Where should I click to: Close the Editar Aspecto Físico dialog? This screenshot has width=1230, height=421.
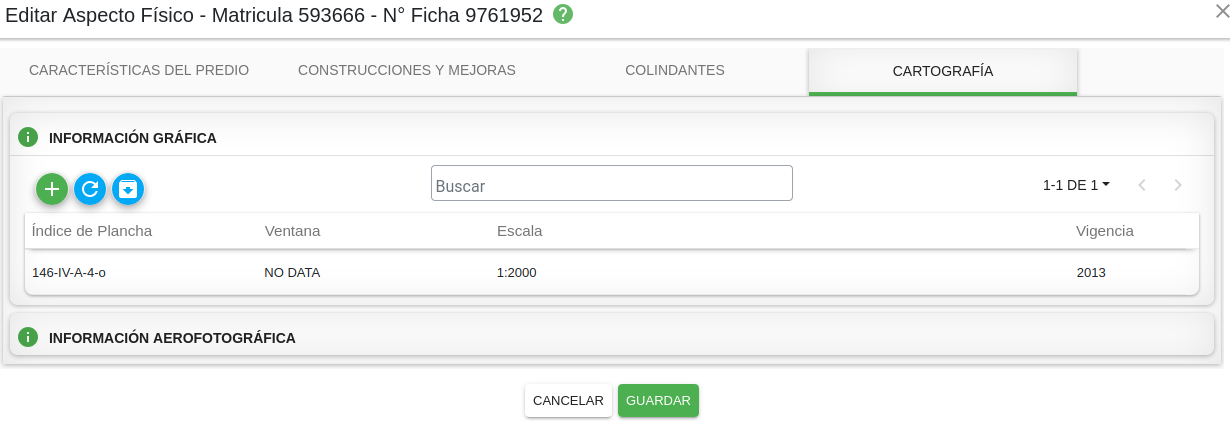click(1221, 10)
